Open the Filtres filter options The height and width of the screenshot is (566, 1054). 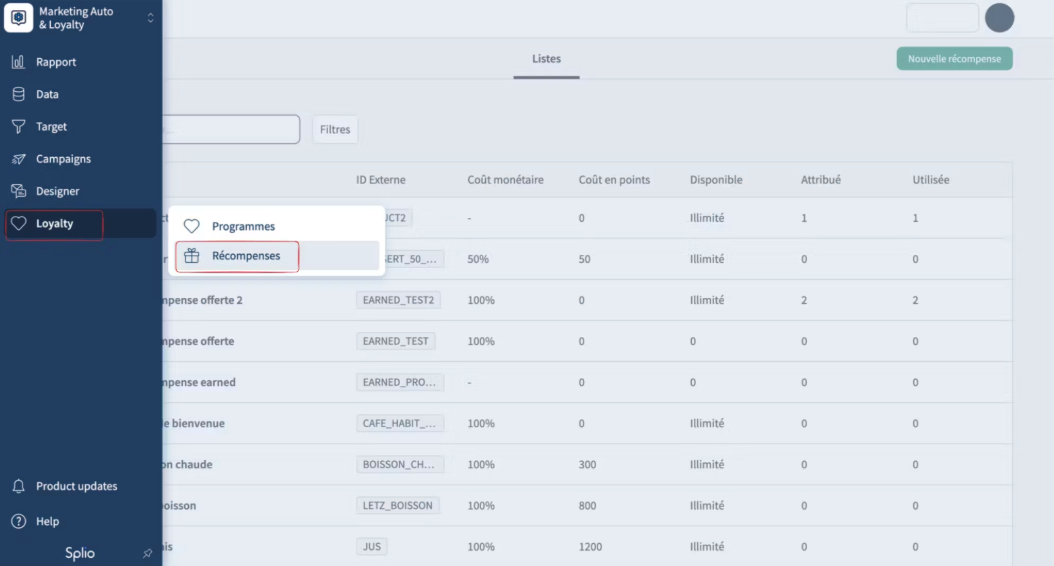[x=335, y=129]
